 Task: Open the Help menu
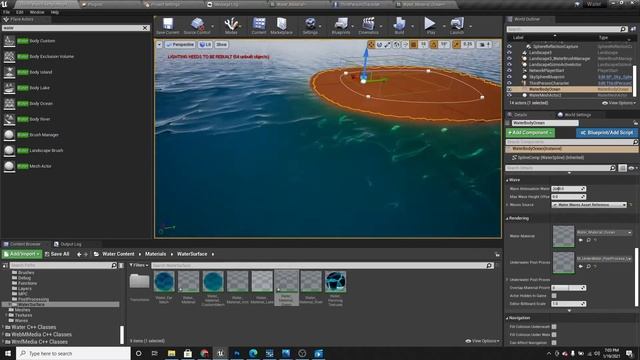coord(55,12)
